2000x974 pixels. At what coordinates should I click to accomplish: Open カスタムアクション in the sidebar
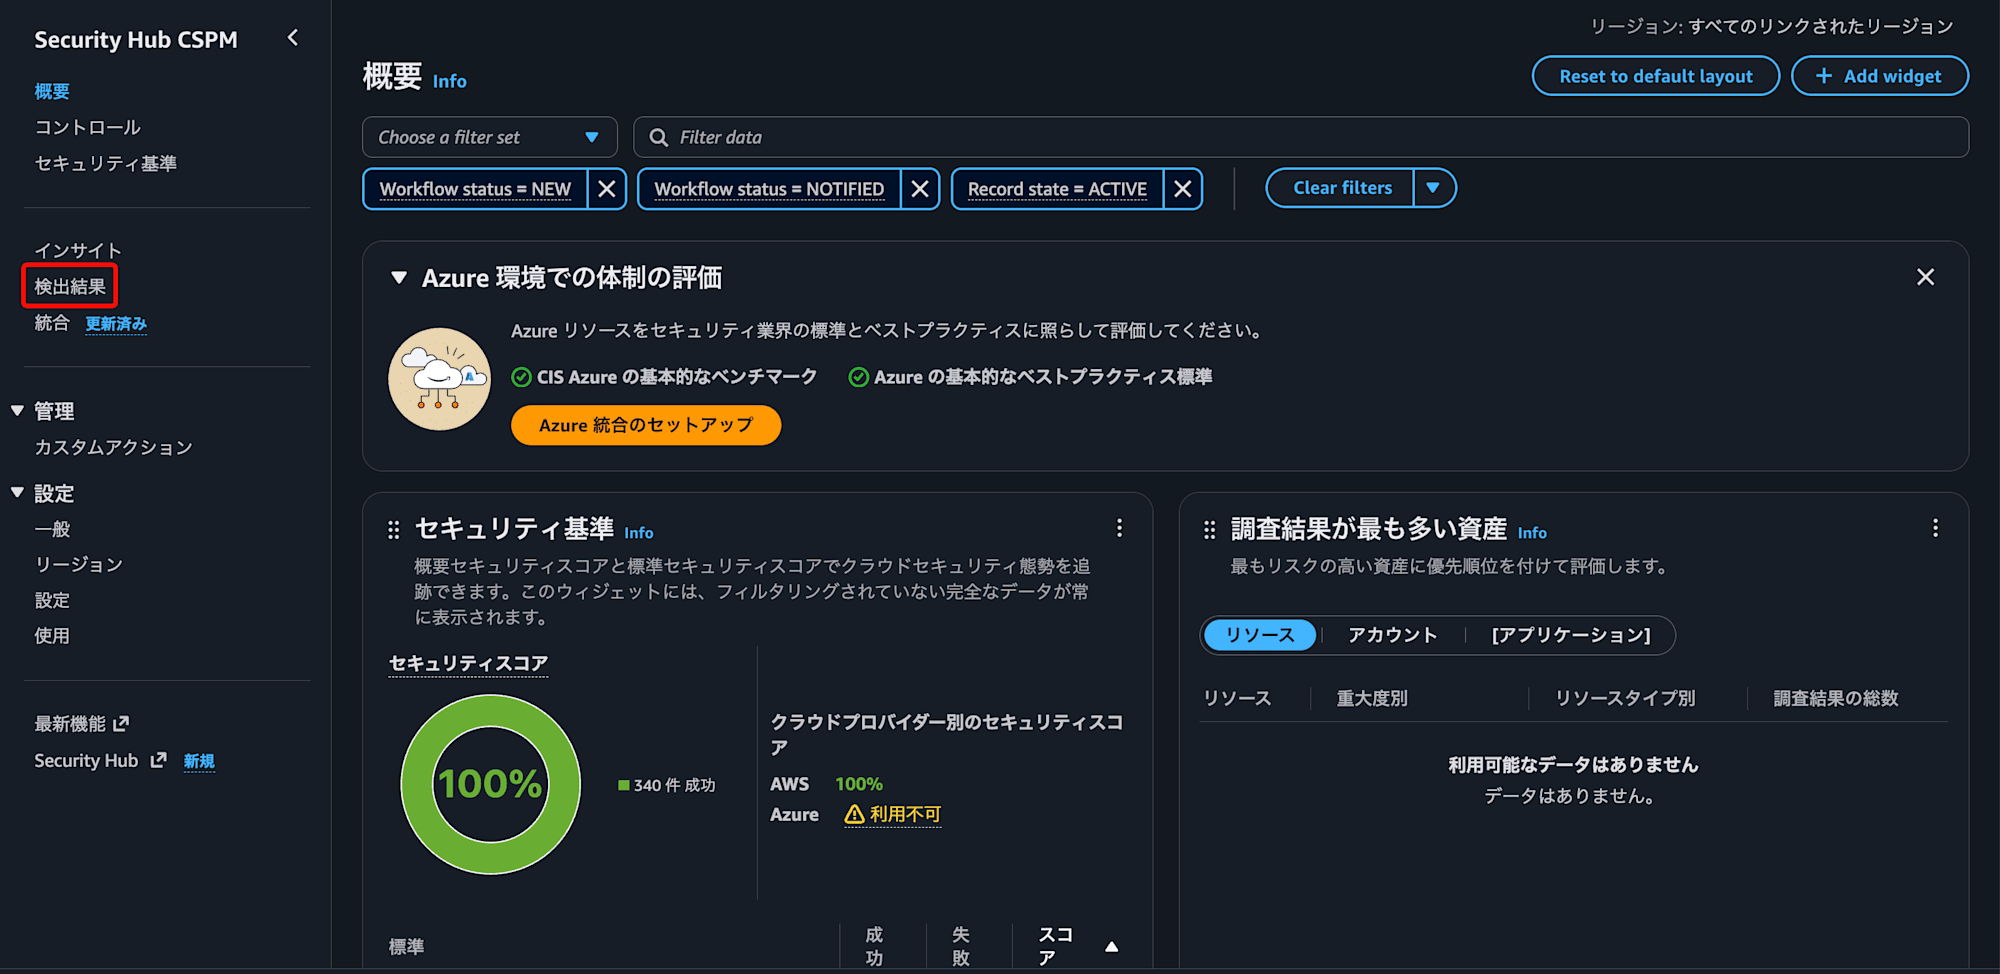pos(113,447)
